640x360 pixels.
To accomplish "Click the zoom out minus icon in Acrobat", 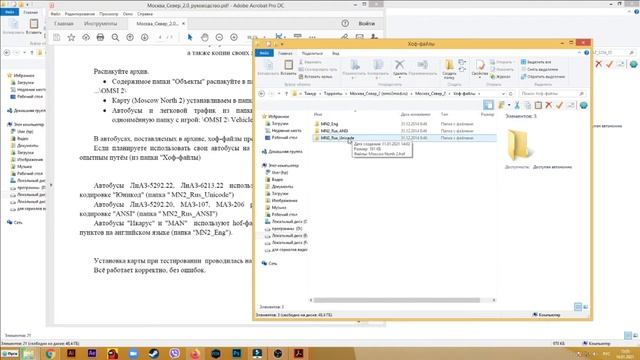I will 219,38.
